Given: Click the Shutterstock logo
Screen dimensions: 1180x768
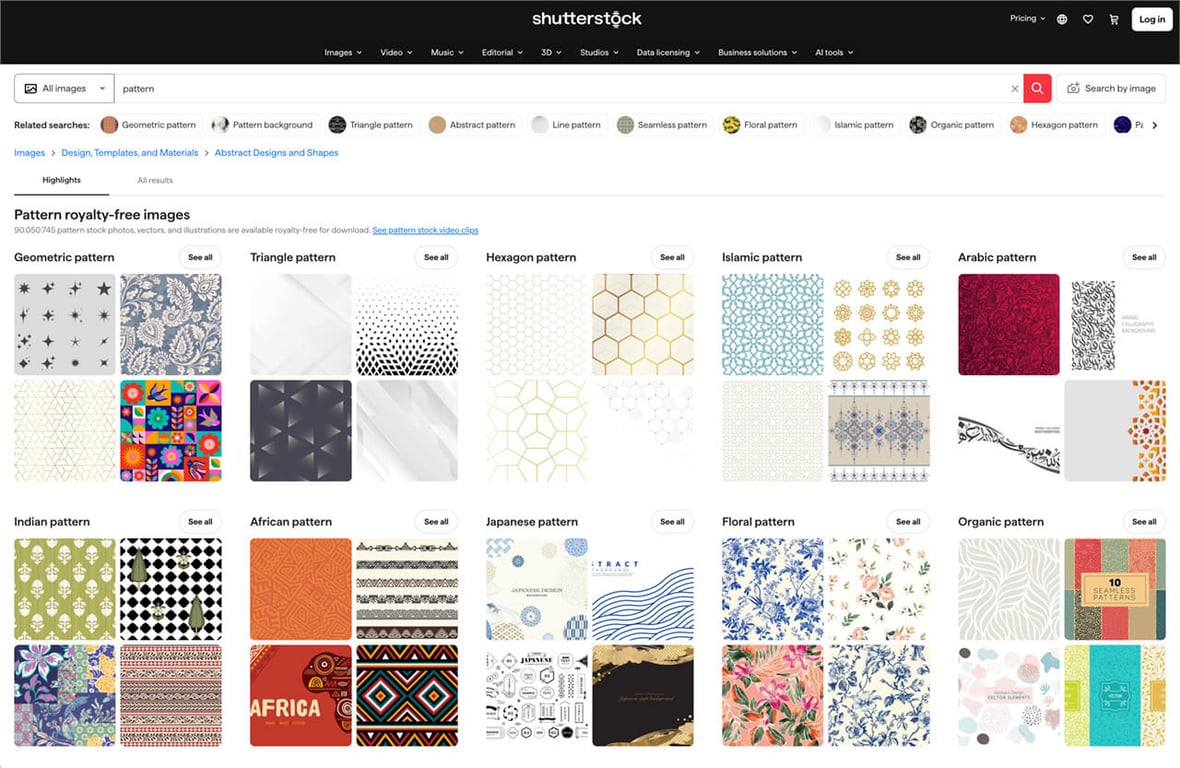Looking at the screenshot, I should pyautogui.click(x=586, y=18).
